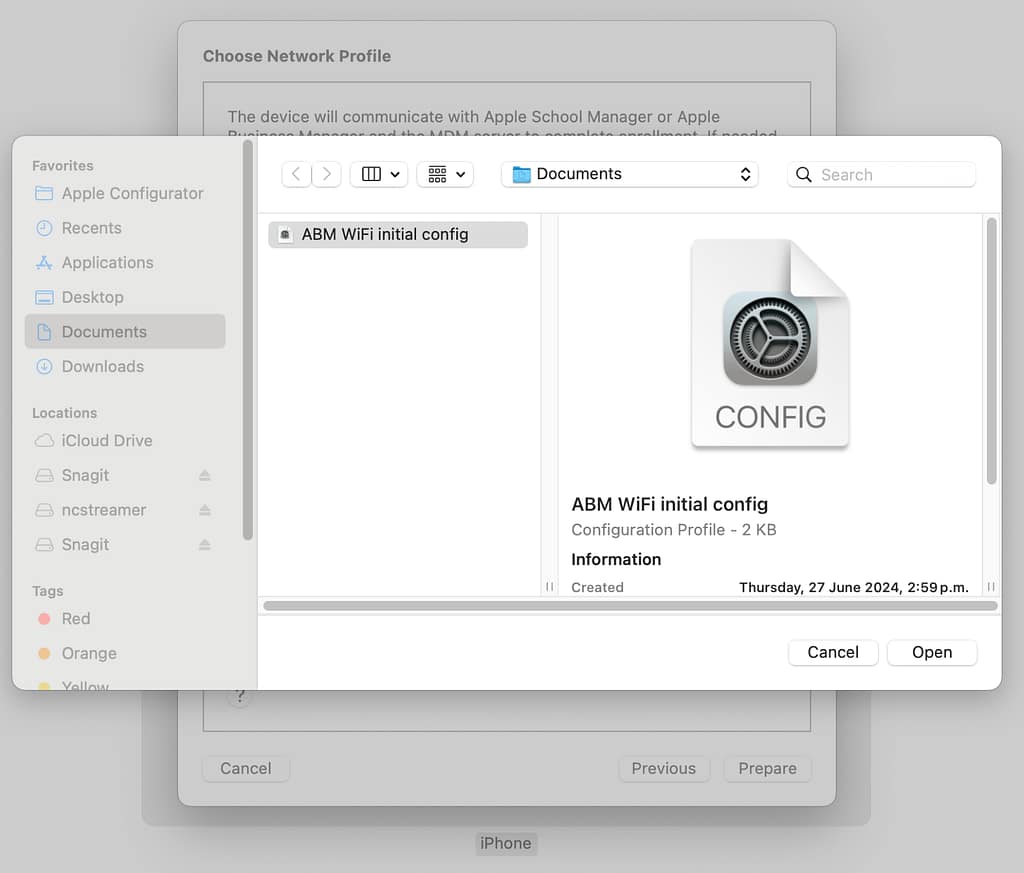
Task: Select the ABM WiFi initial config file
Action: coord(397,234)
